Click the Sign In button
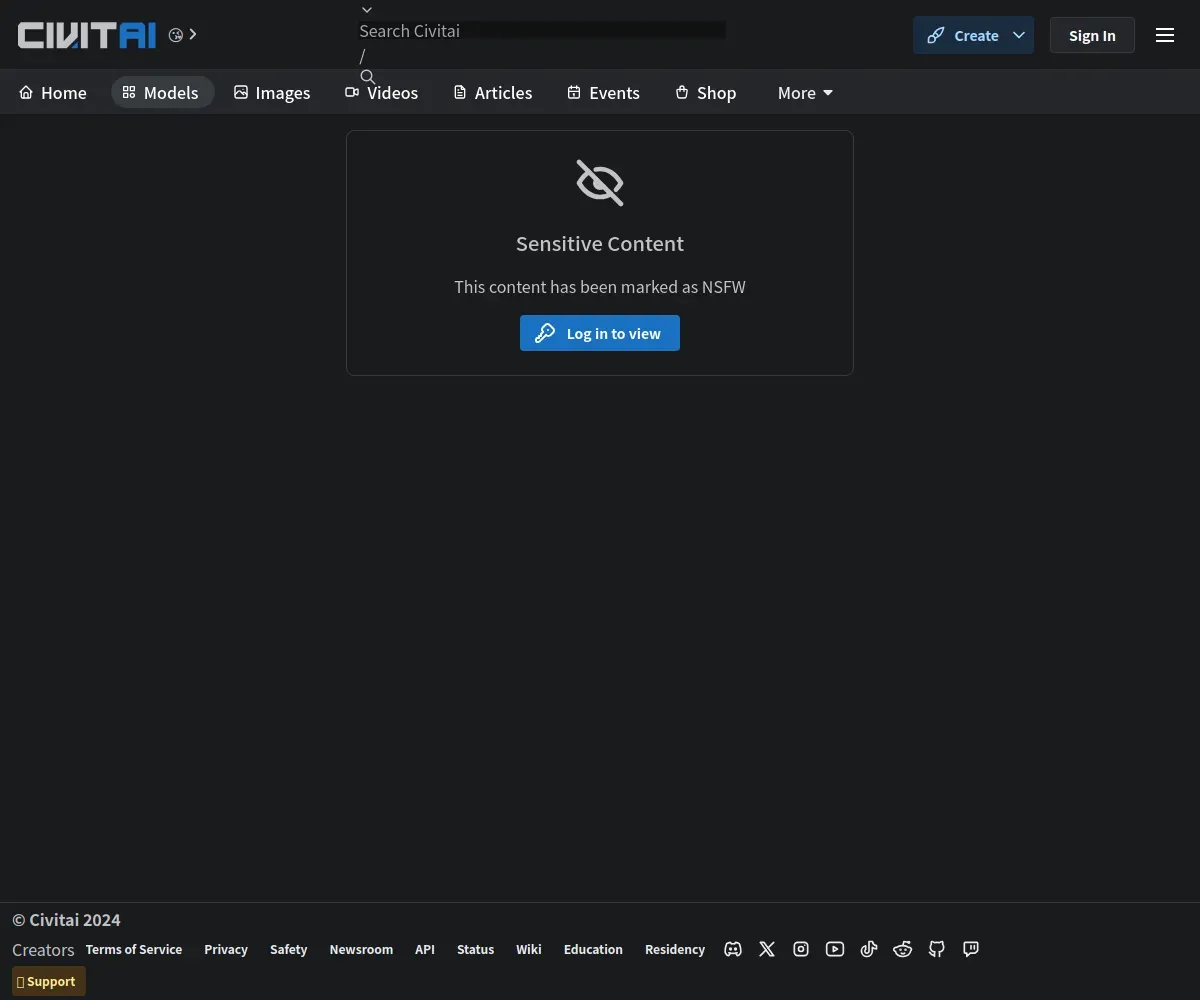Screen dimensions: 1200x1000 pyautogui.click(x=1092, y=35)
